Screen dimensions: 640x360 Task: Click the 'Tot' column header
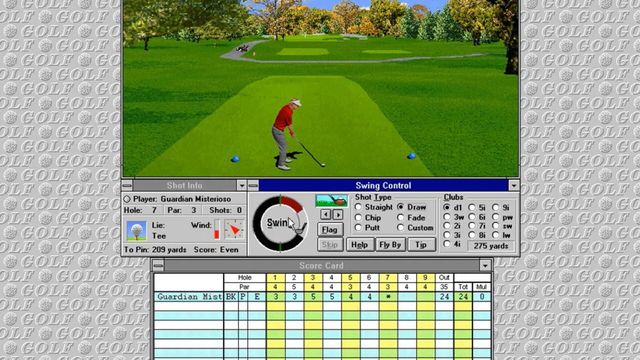click(462, 287)
